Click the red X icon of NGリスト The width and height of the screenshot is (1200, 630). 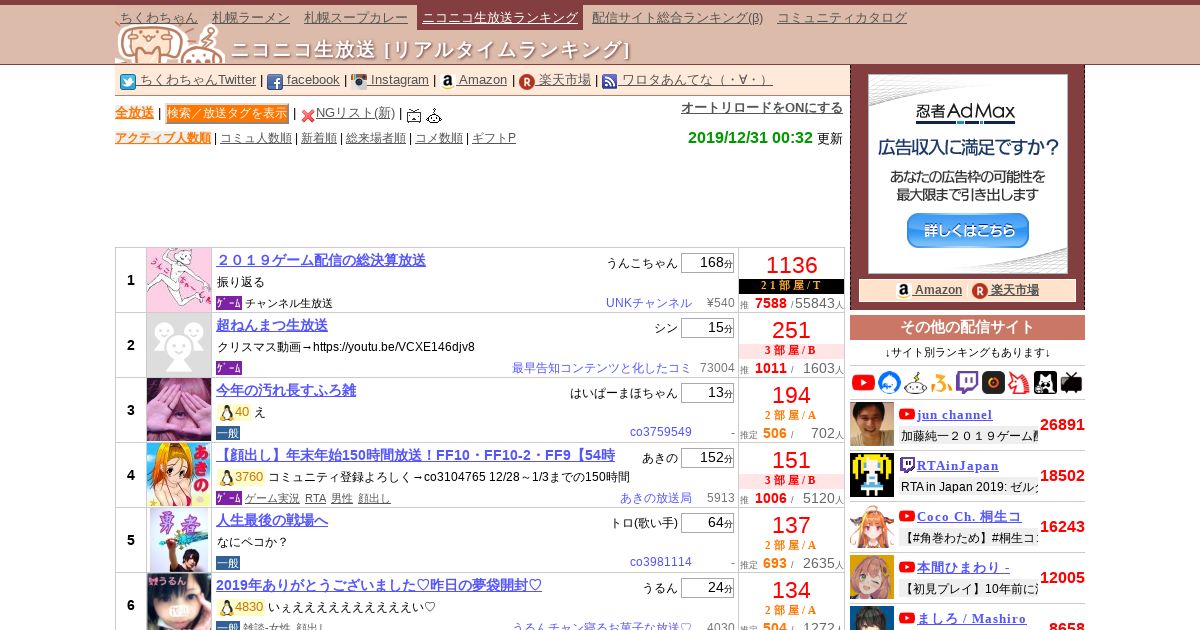coord(308,115)
